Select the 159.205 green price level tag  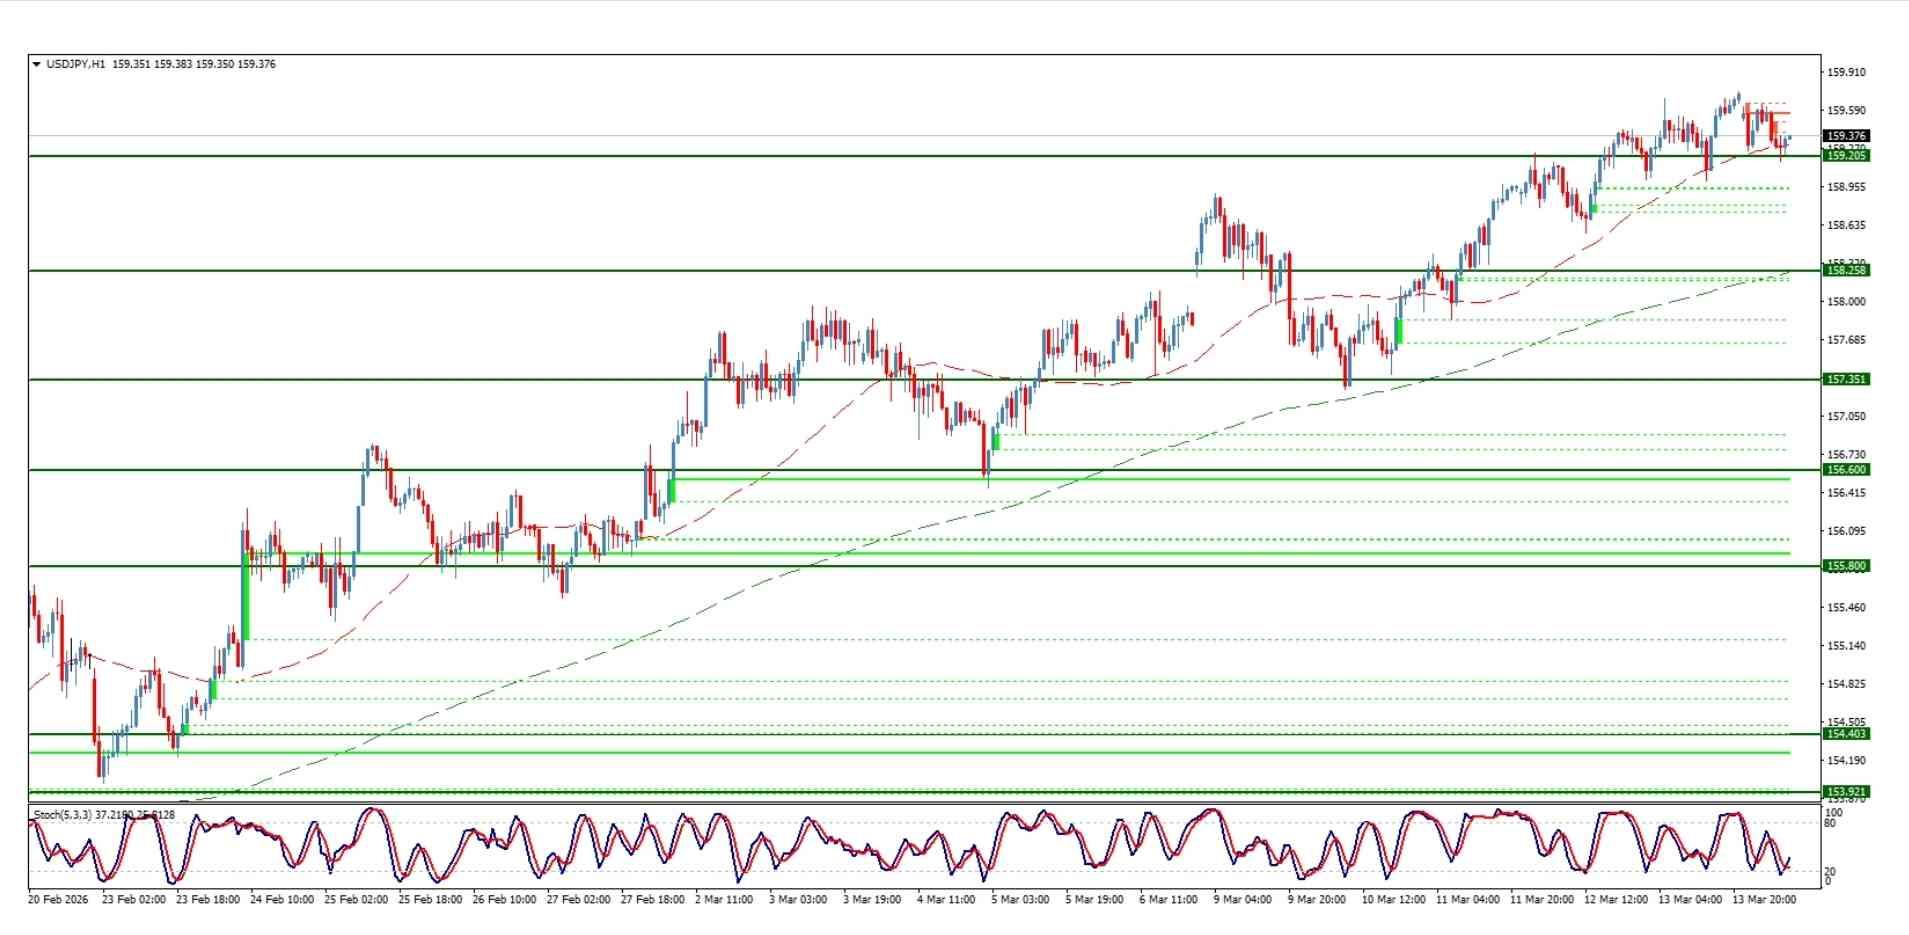[x=1847, y=158]
